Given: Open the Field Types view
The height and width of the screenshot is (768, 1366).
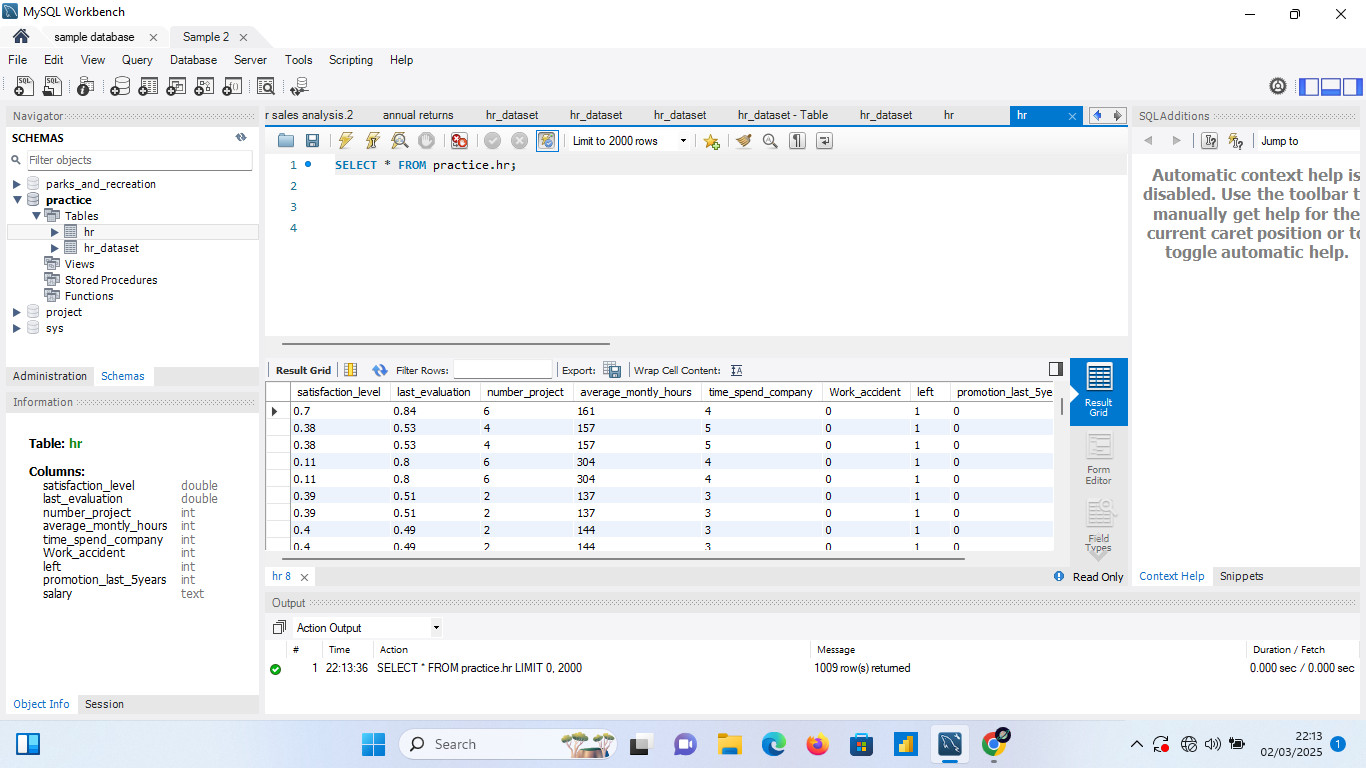Looking at the screenshot, I should [1098, 525].
